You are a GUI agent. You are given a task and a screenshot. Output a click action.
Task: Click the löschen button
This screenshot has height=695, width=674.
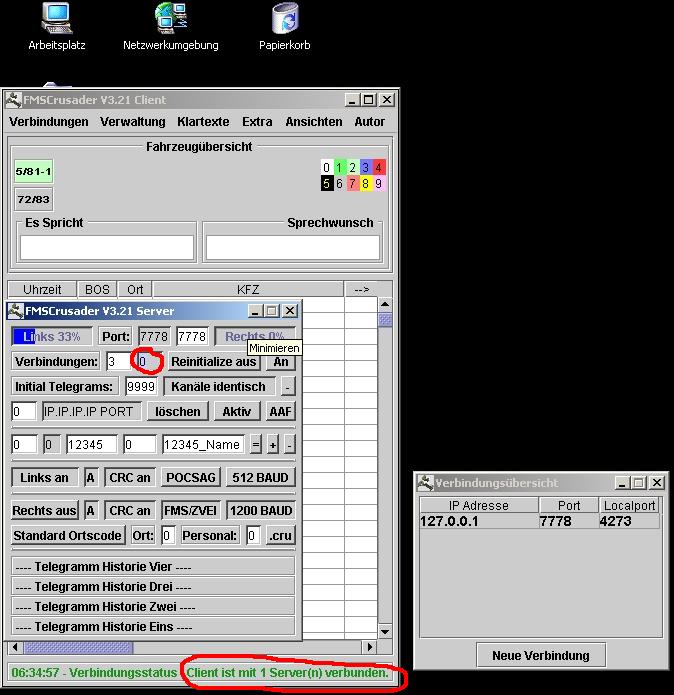178,411
